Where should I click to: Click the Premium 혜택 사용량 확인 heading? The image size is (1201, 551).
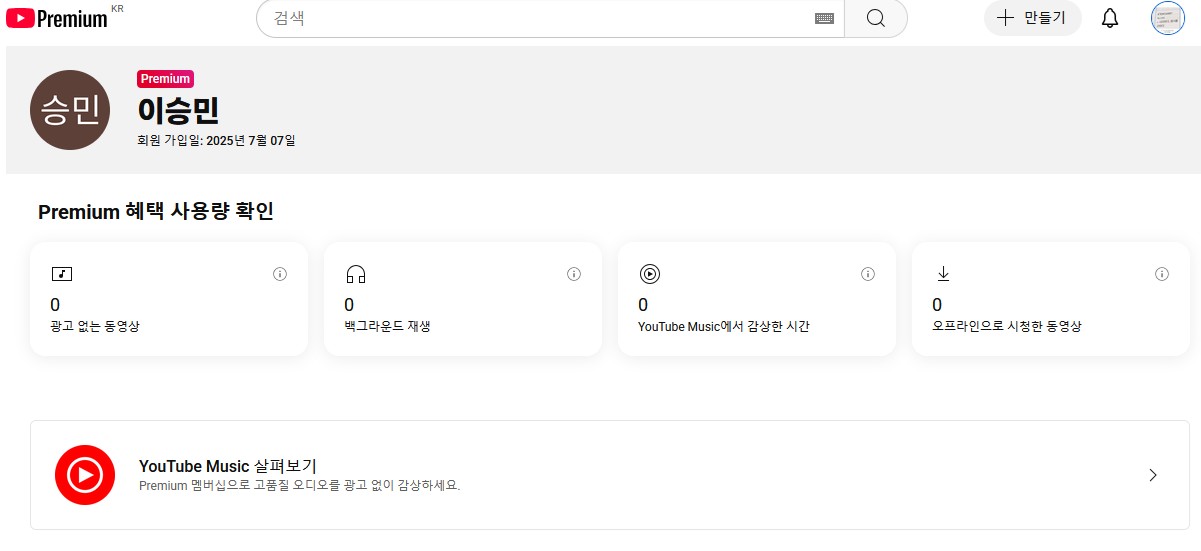click(x=156, y=211)
